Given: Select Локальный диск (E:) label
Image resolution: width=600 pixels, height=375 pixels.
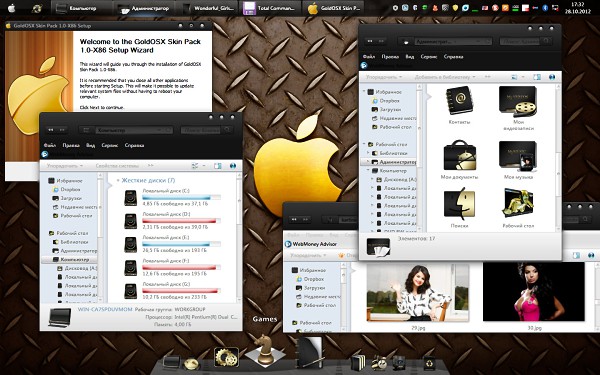Looking at the screenshot, I should coord(166,238).
